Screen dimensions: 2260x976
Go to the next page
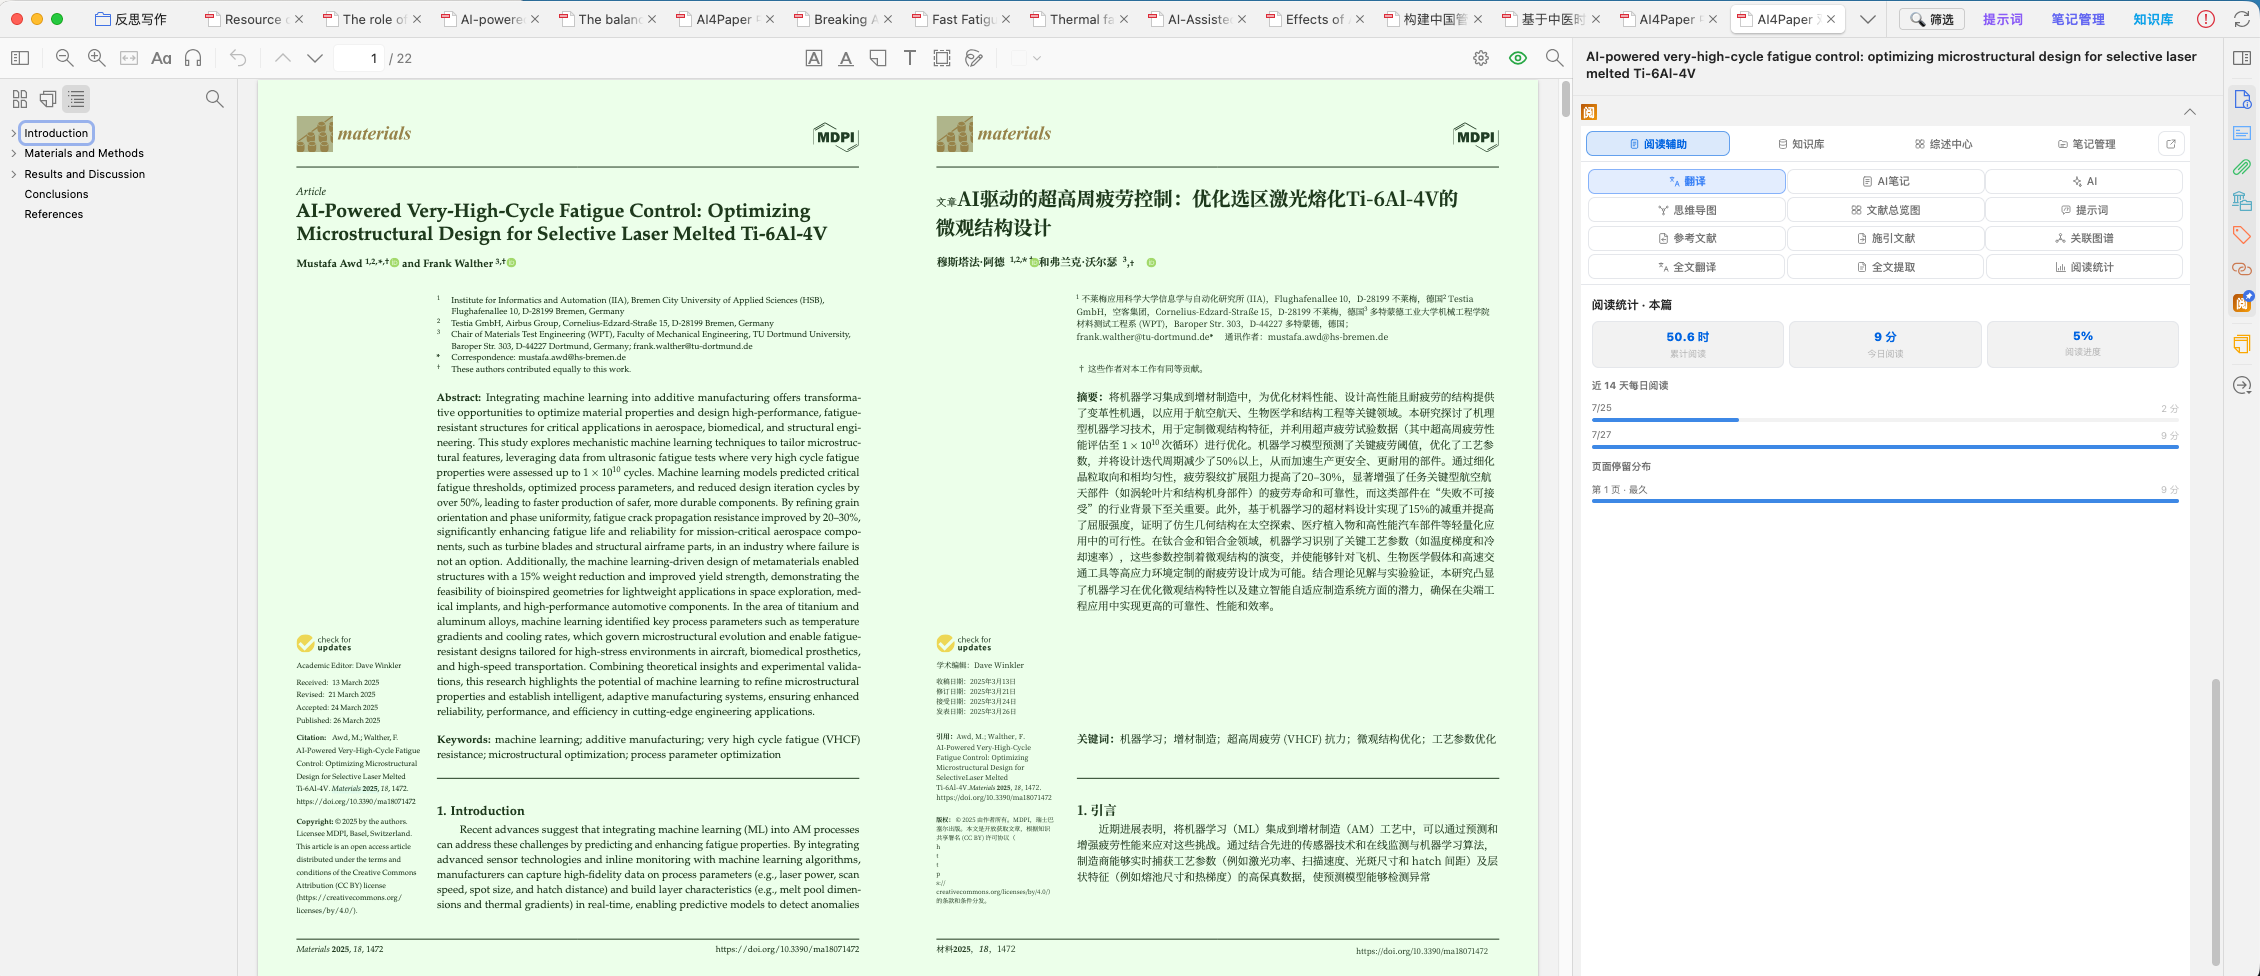point(315,58)
